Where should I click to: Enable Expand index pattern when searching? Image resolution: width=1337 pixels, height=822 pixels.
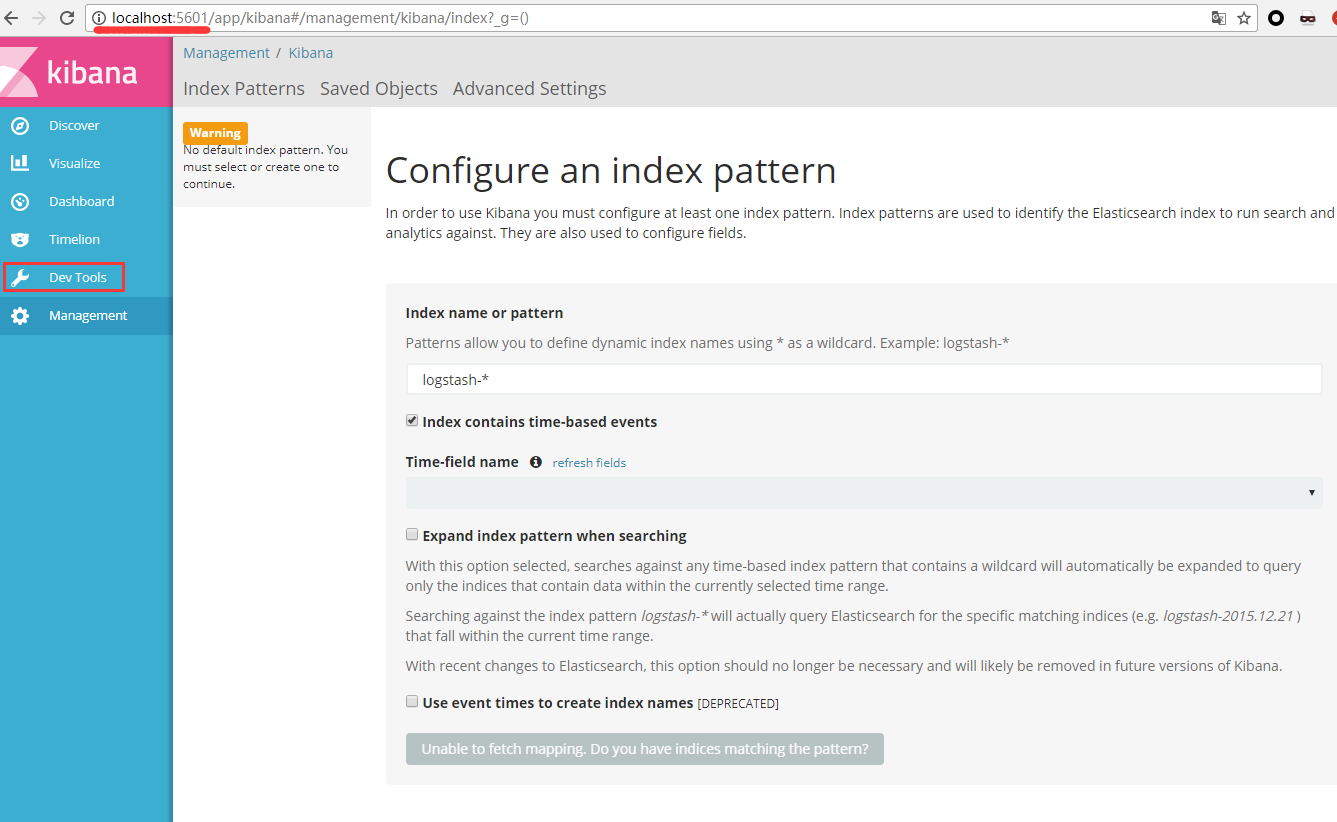(x=412, y=535)
